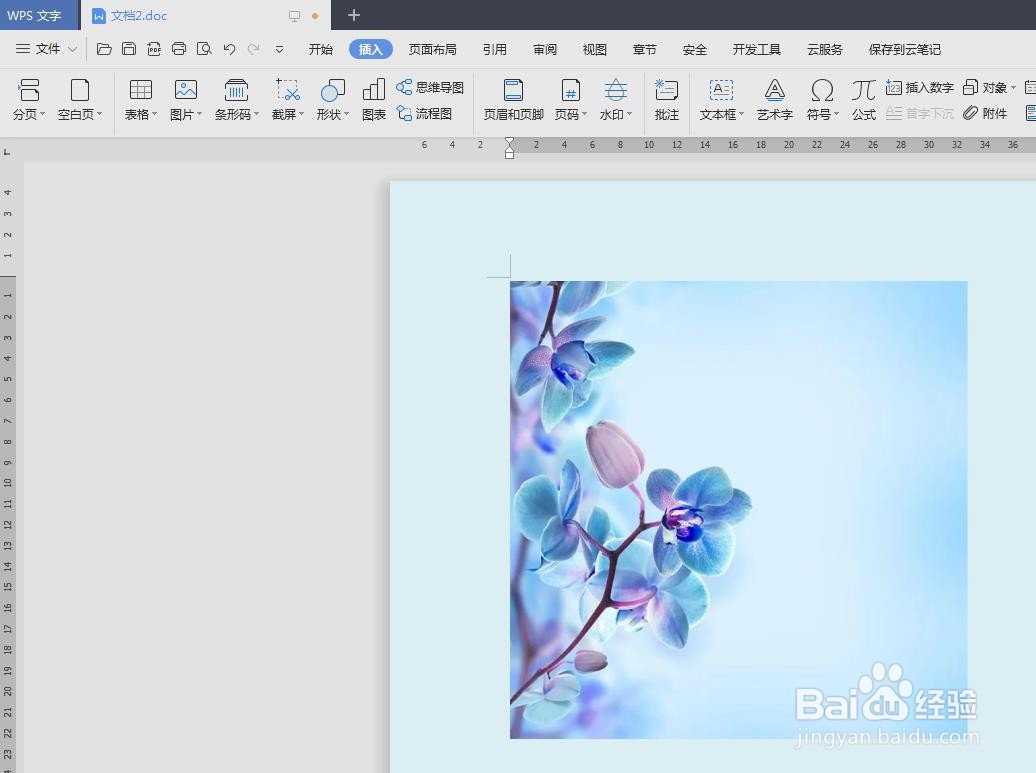Screen dimensions: 1036x773
Task: Insert a 批注 comment
Action: pyautogui.click(x=667, y=100)
